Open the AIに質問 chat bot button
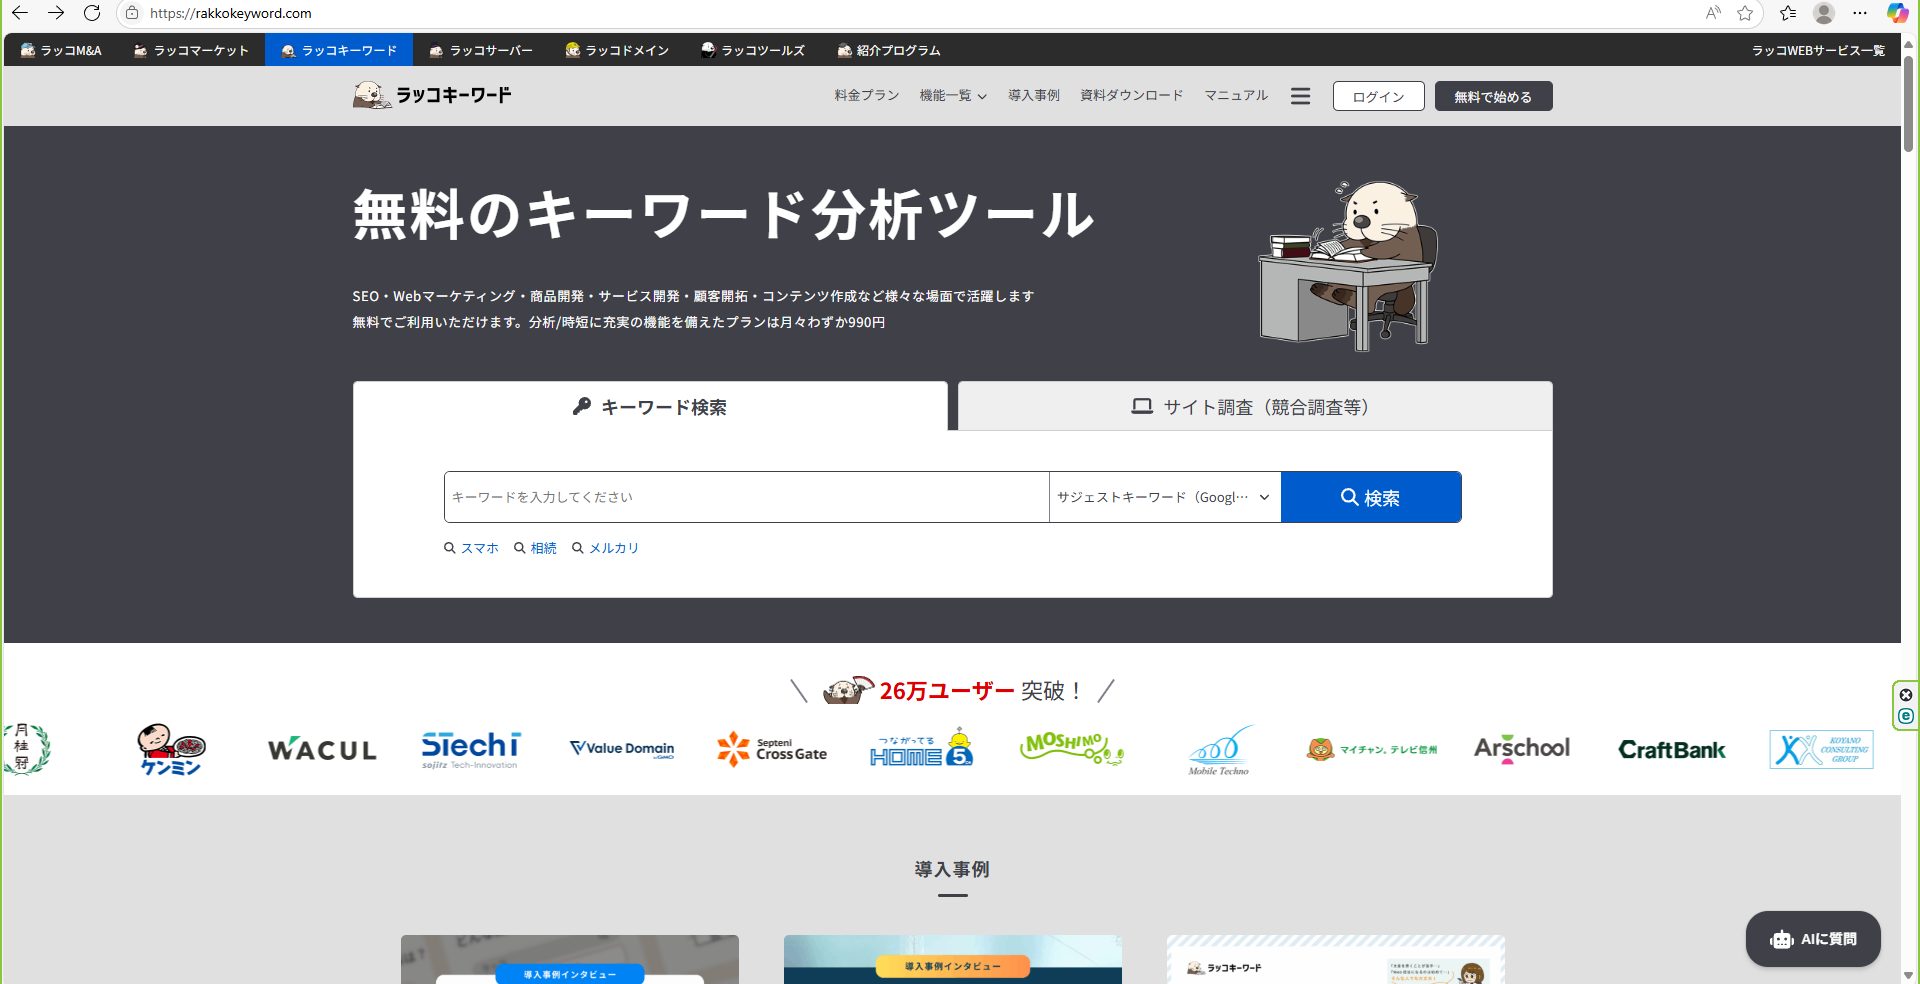 pyautogui.click(x=1812, y=939)
